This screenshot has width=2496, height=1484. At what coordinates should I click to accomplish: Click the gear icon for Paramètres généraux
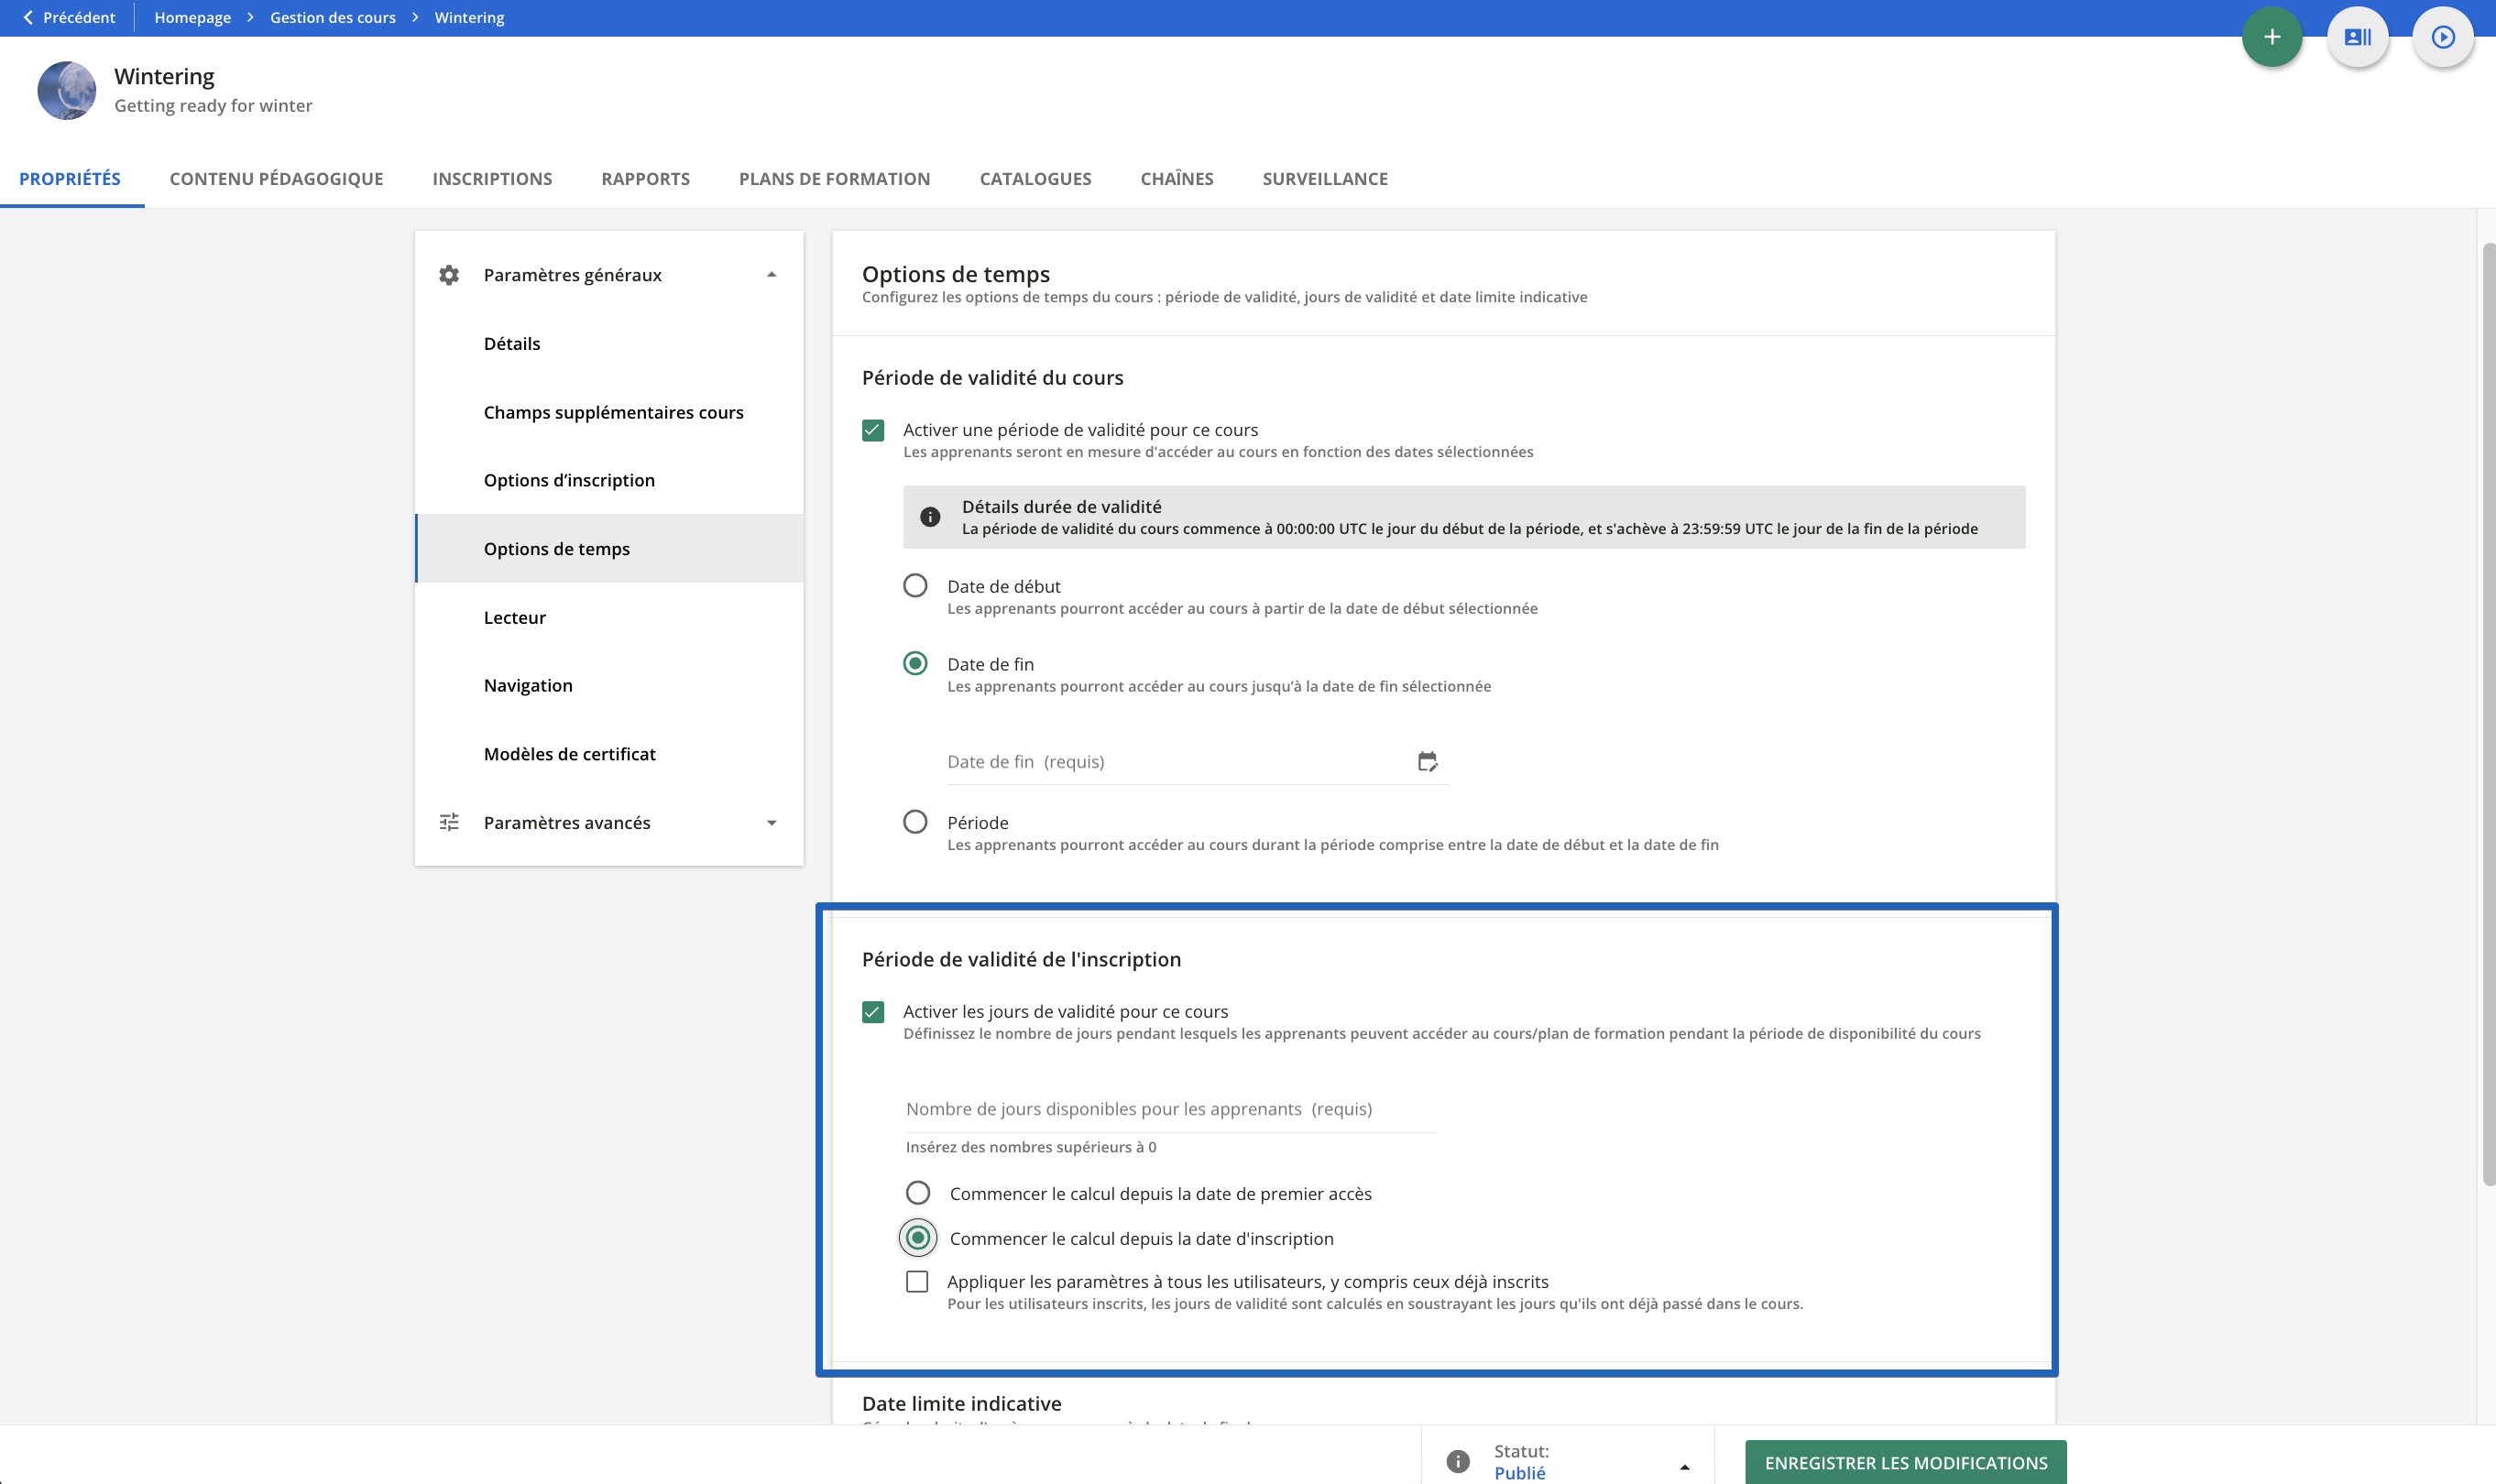(x=449, y=275)
